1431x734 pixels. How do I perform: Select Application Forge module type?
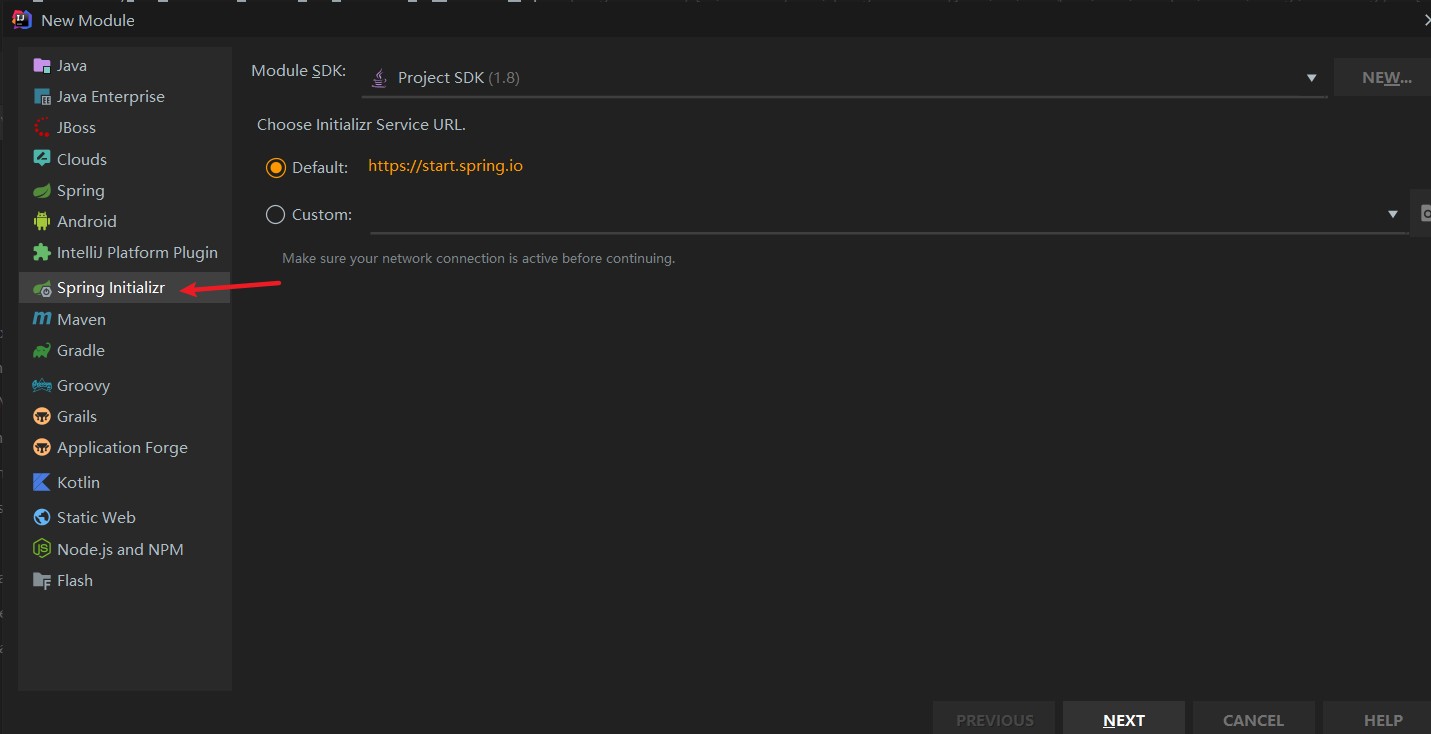click(124, 447)
